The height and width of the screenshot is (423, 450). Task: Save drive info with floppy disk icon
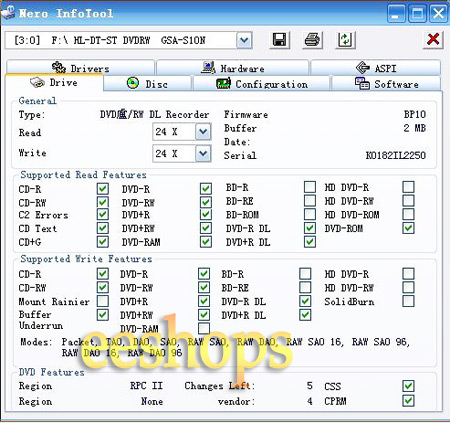tap(279, 40)
